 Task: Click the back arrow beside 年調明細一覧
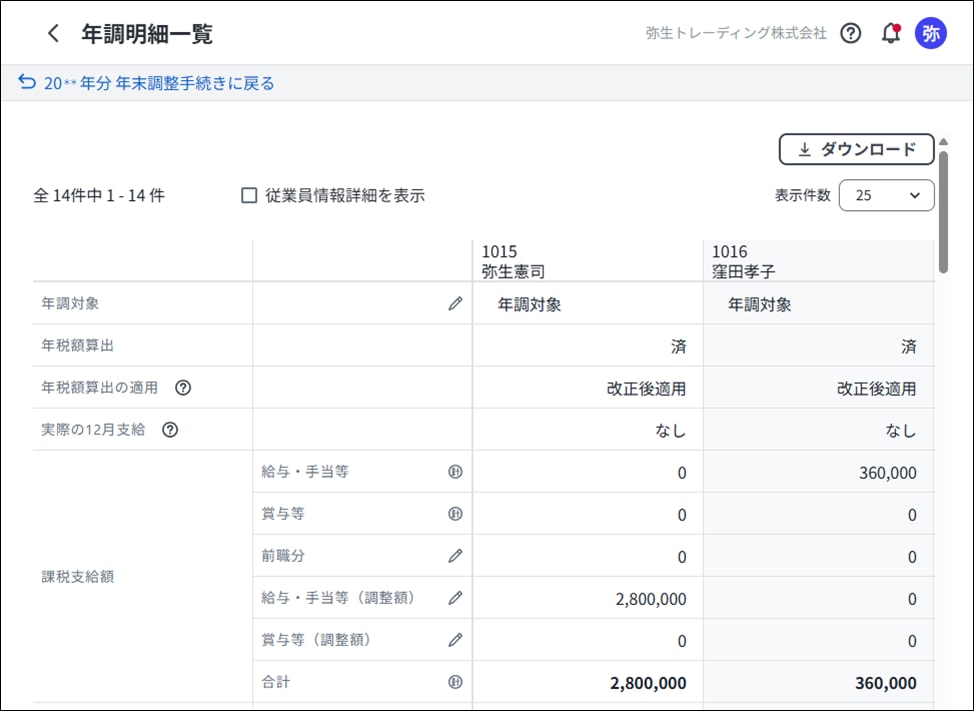(53, 33)
